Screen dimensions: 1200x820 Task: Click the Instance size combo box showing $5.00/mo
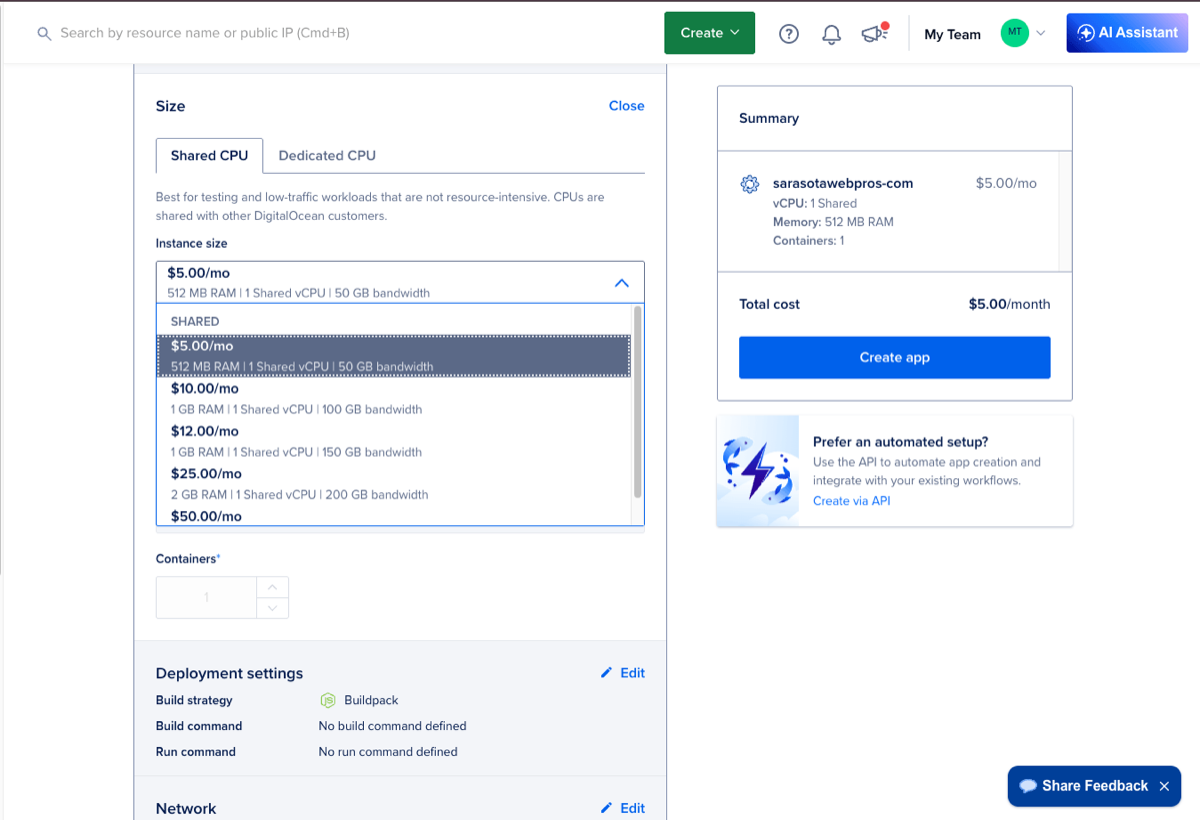pos(400,282)
